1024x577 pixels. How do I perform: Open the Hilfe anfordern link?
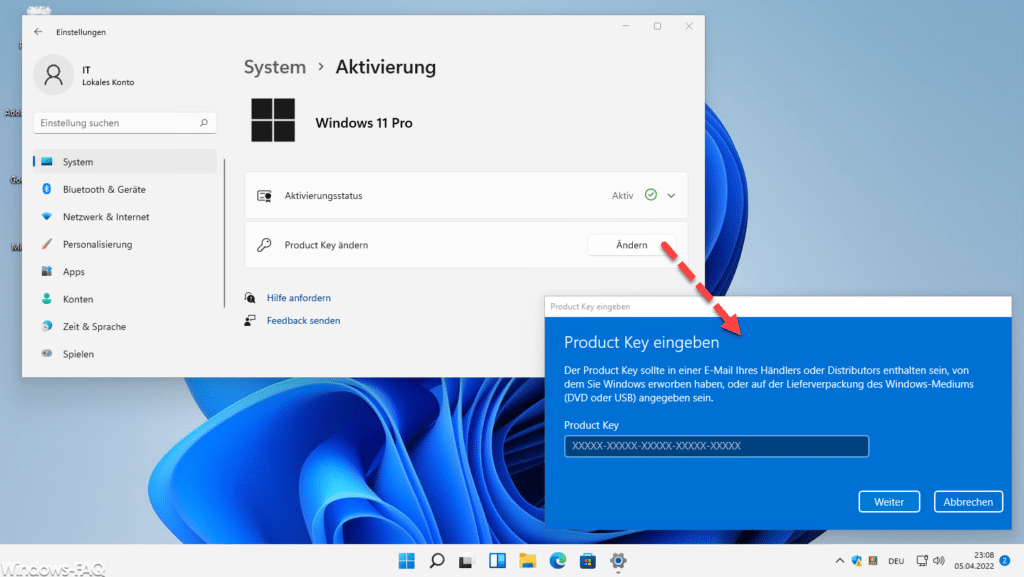click(298, 298)
